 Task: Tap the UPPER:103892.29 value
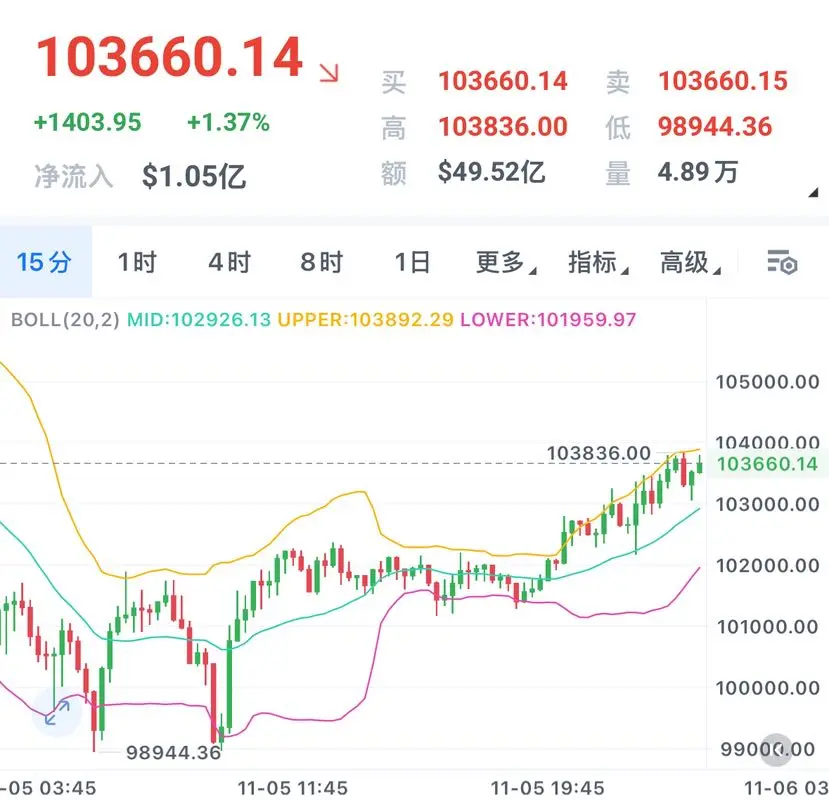coord(365,319)
